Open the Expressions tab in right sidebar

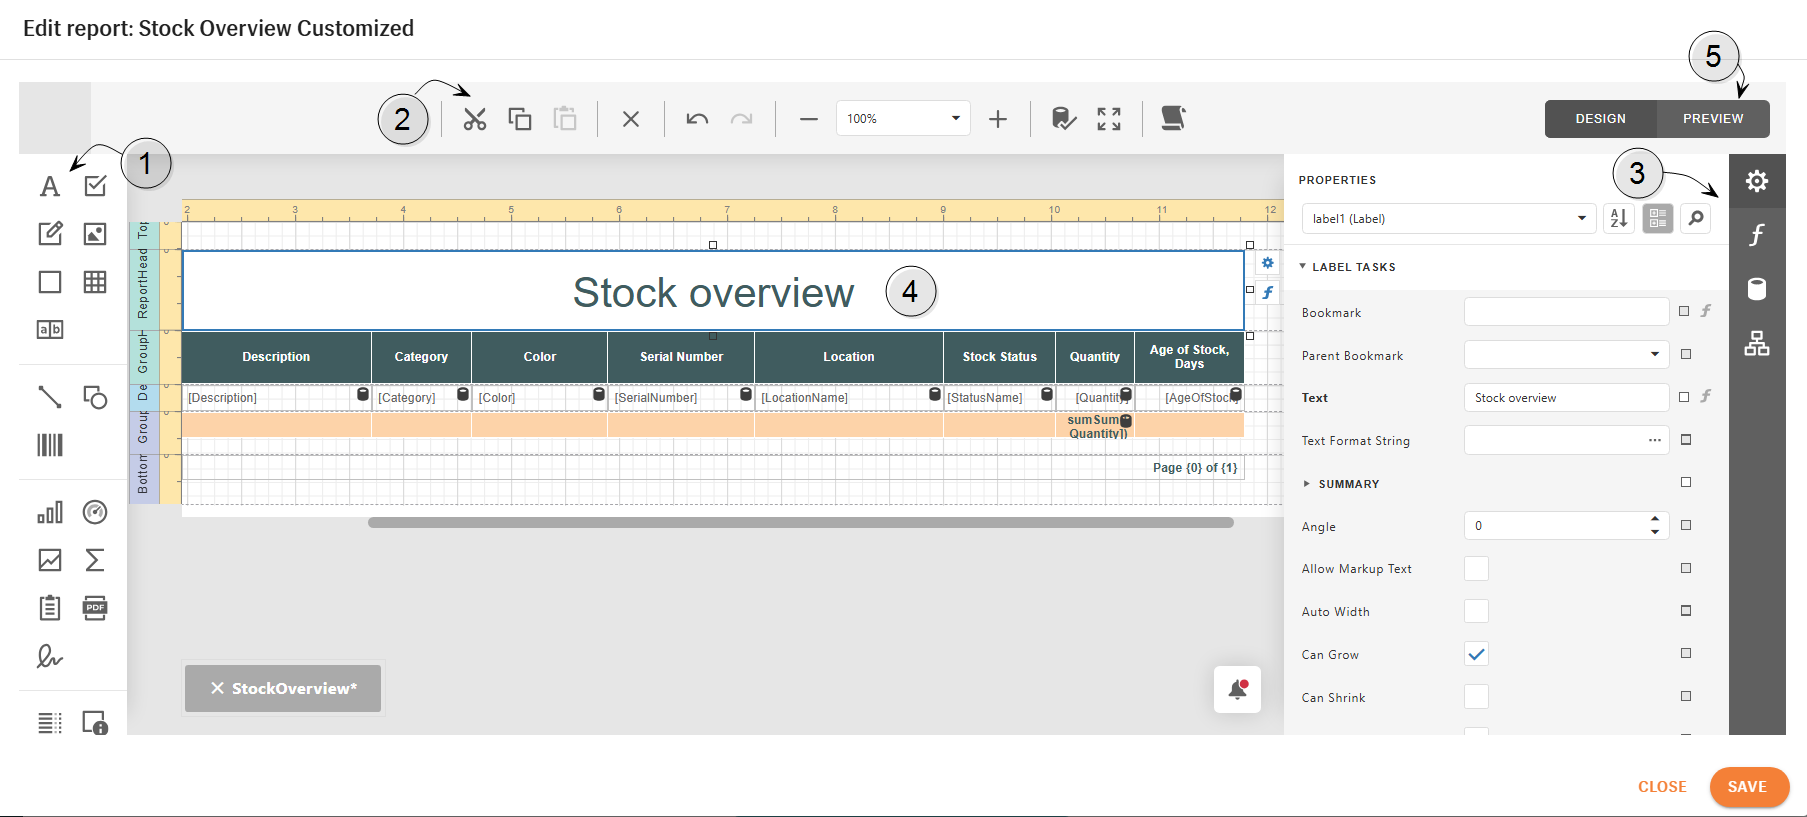(1757, 235)
